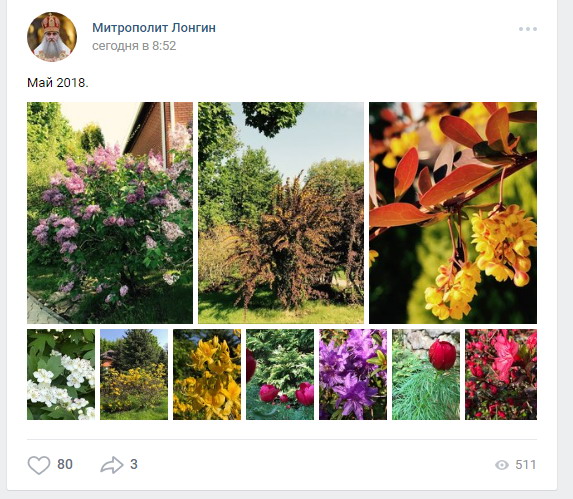Open the dark red barberry shrub photo
The image size is (573, 499).
tap(281, 213)
